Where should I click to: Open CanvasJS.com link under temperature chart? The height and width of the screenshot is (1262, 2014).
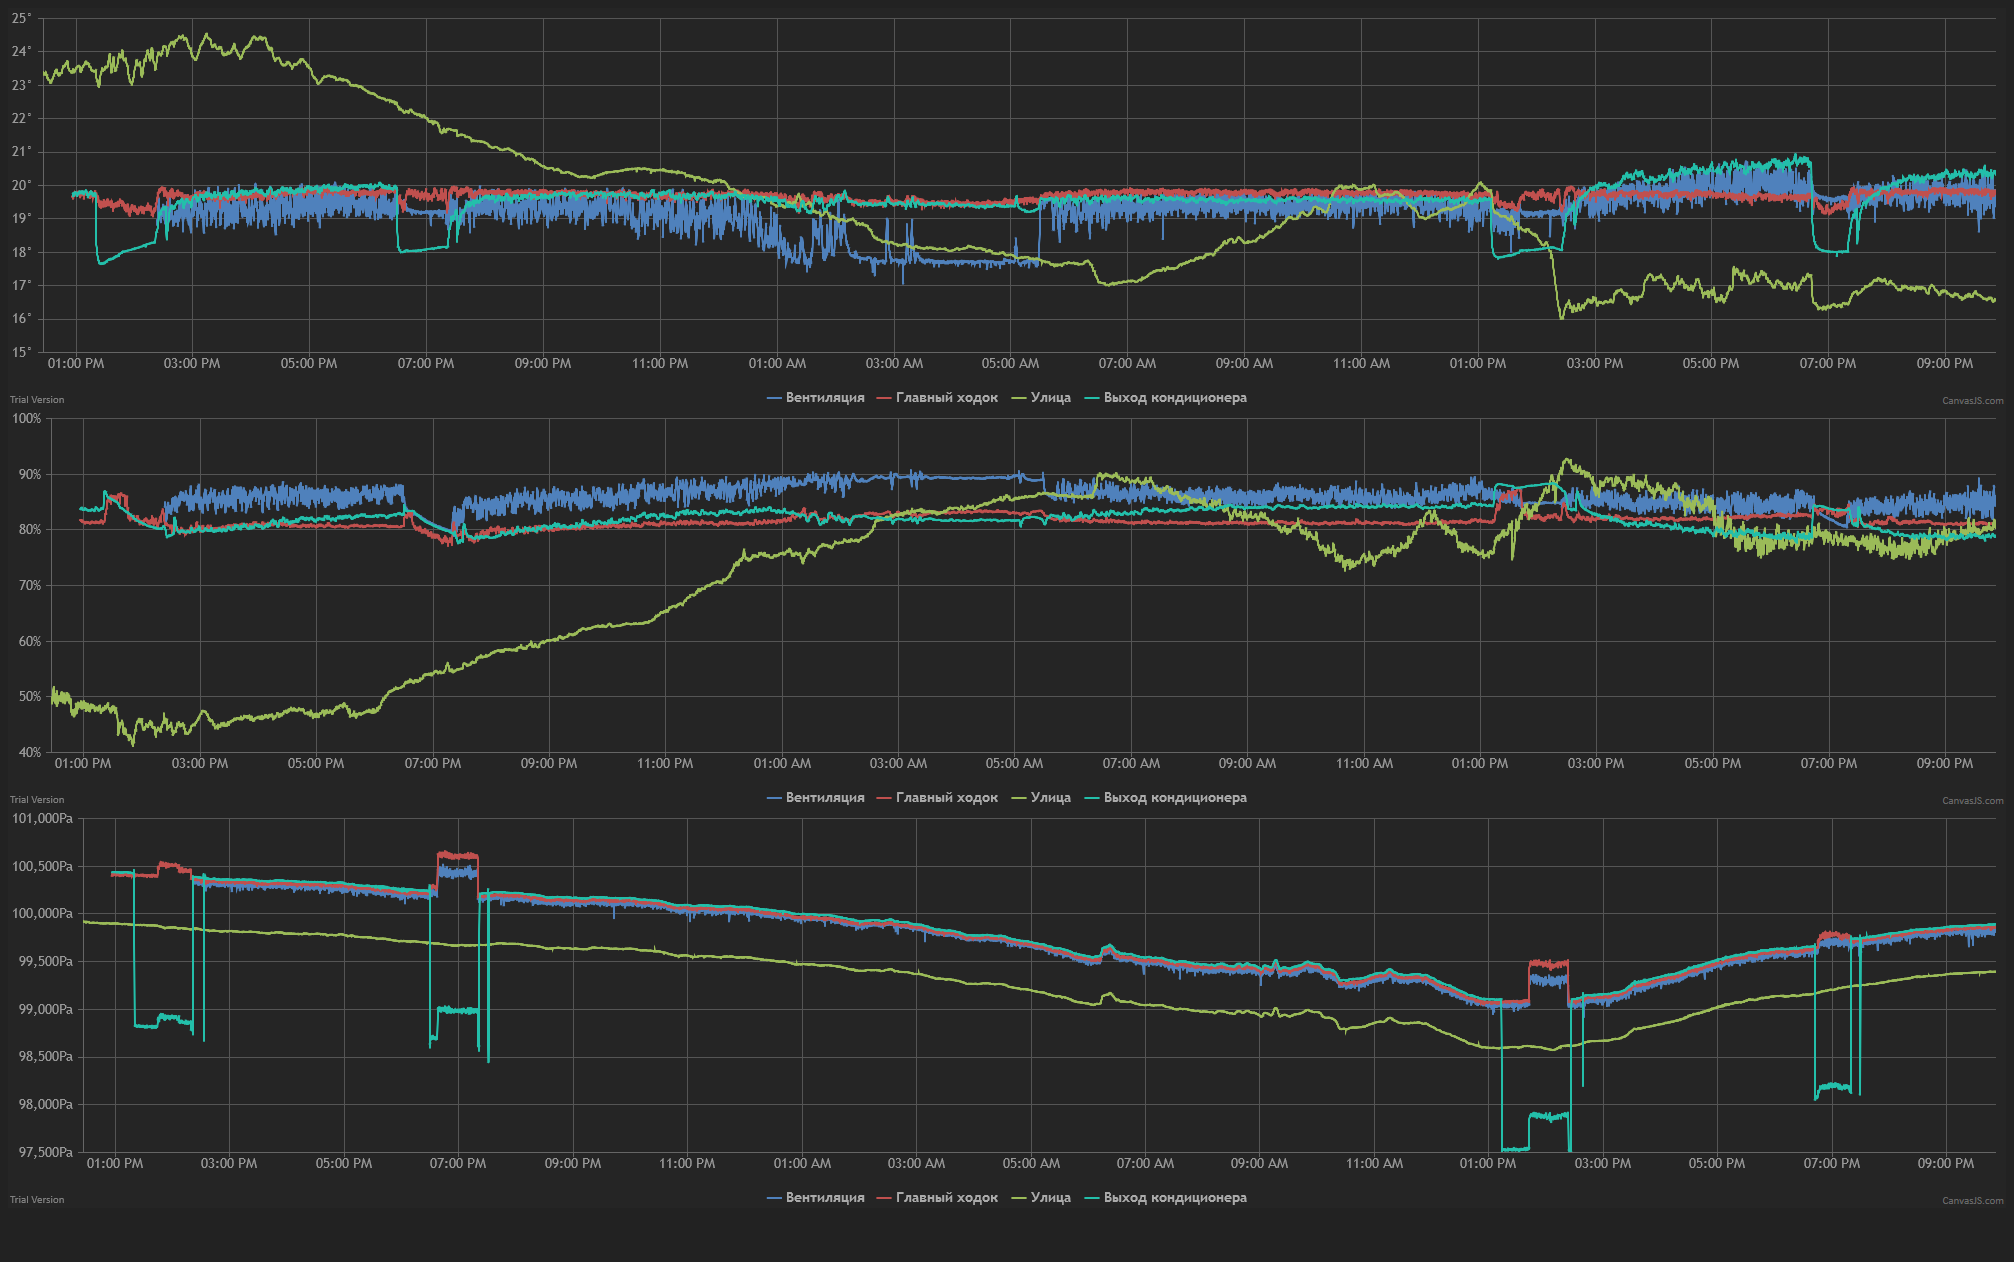[1972, 401]
